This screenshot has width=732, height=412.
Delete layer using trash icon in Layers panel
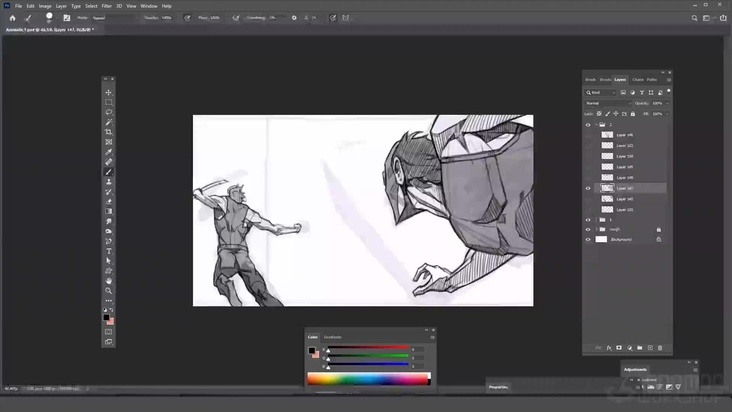(x=660, y=347)
